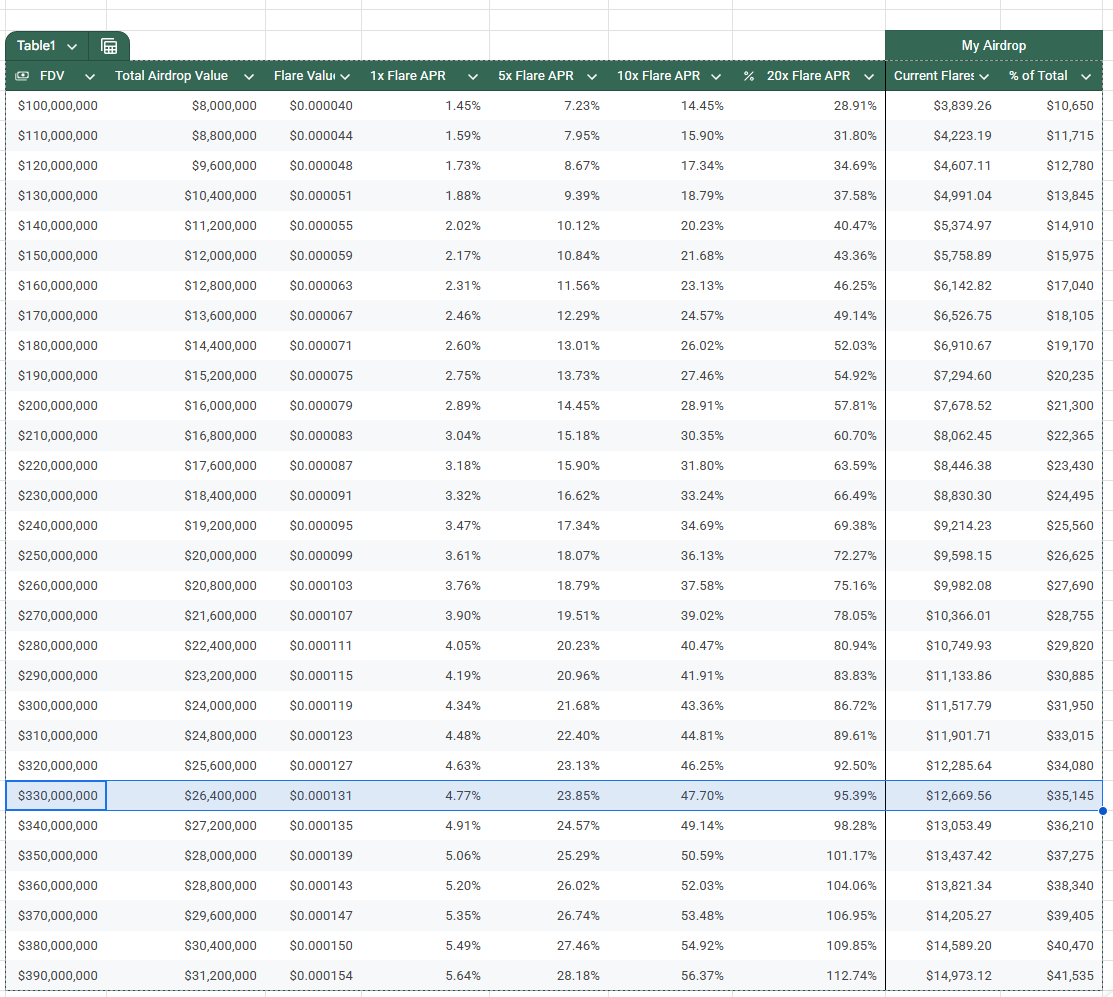Click the calculator icon next to Table1 tab

(108, 45)
